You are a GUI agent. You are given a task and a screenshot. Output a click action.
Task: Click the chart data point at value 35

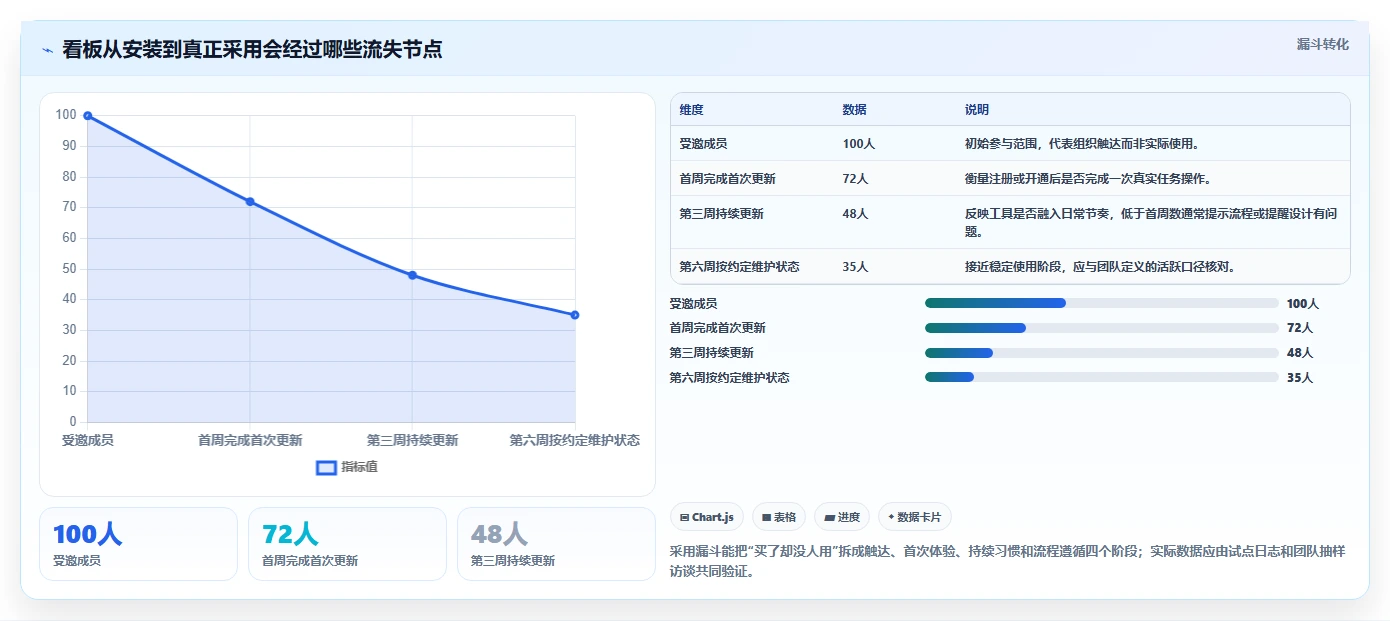pos(575,315)
